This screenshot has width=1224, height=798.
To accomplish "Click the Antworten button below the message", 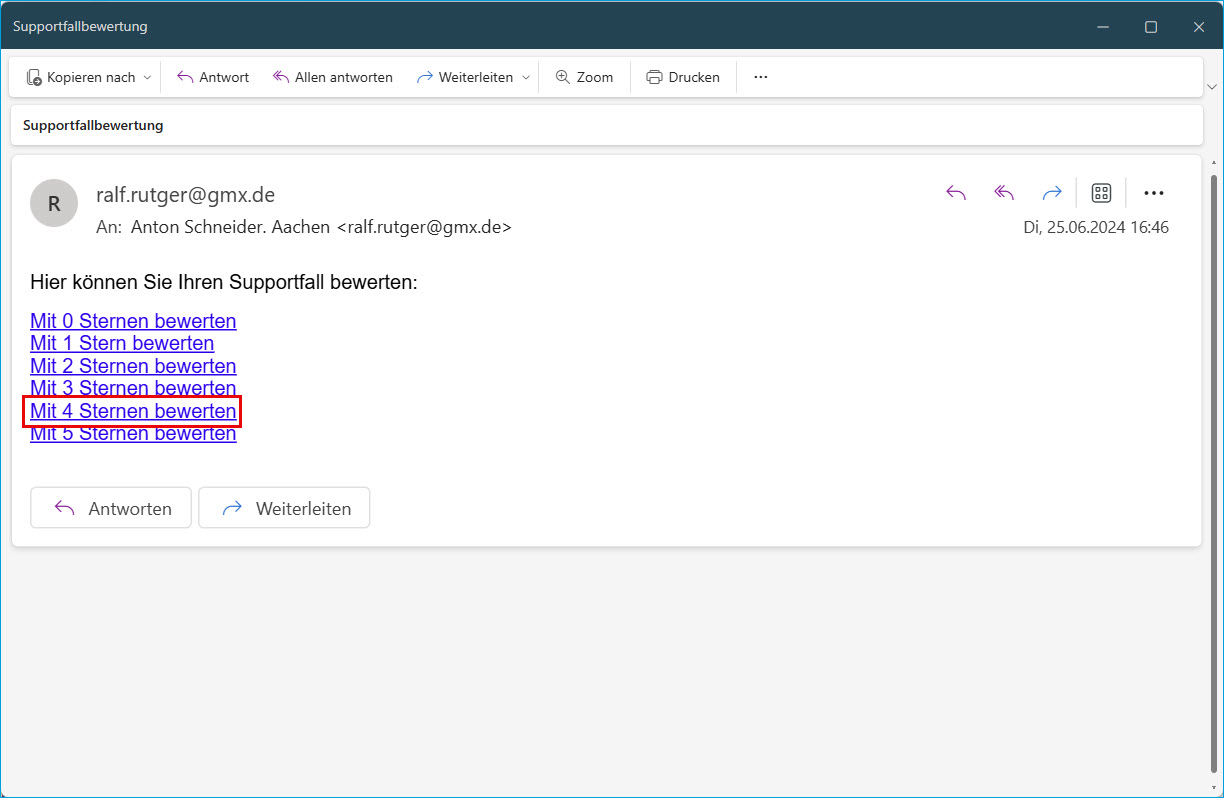I will (111, 508).
